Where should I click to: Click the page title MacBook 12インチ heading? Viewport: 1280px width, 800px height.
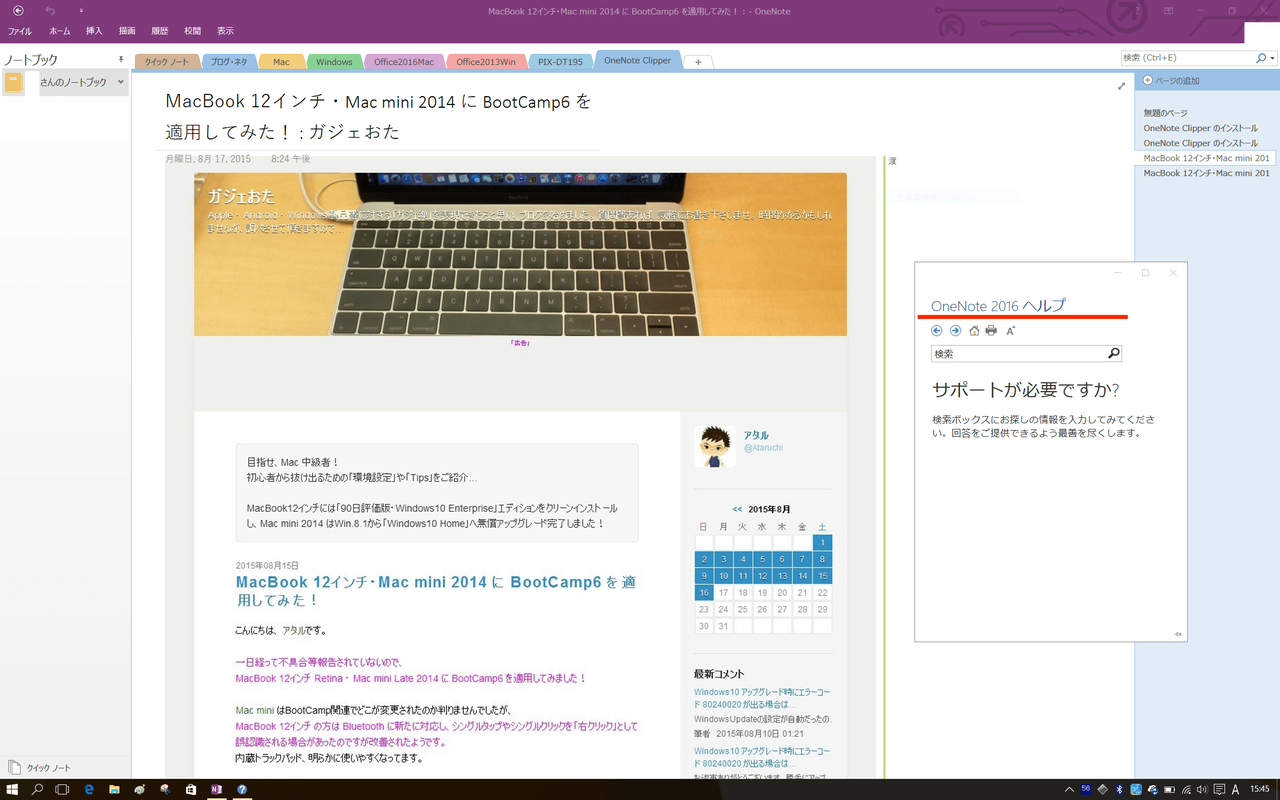click(x=379, y=116)
